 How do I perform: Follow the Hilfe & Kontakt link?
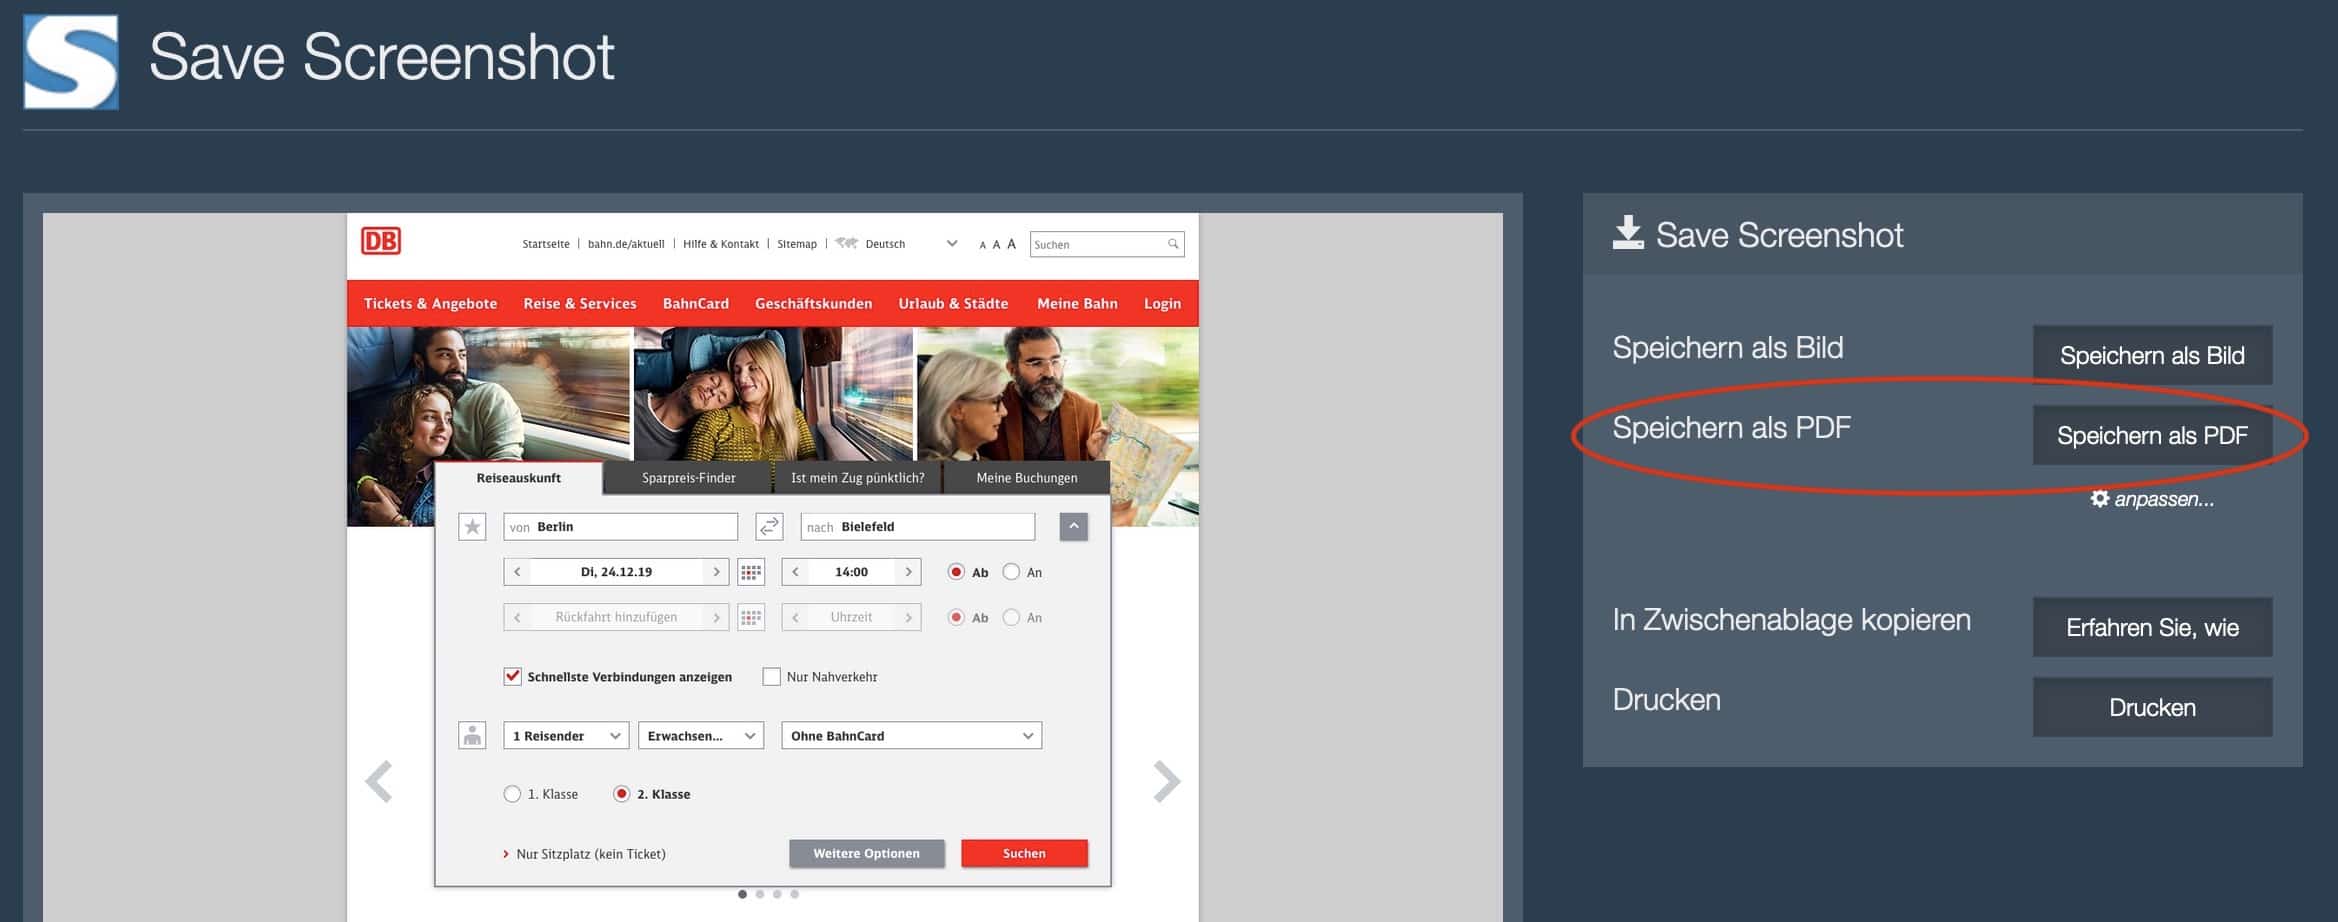(x=721, y=244)
